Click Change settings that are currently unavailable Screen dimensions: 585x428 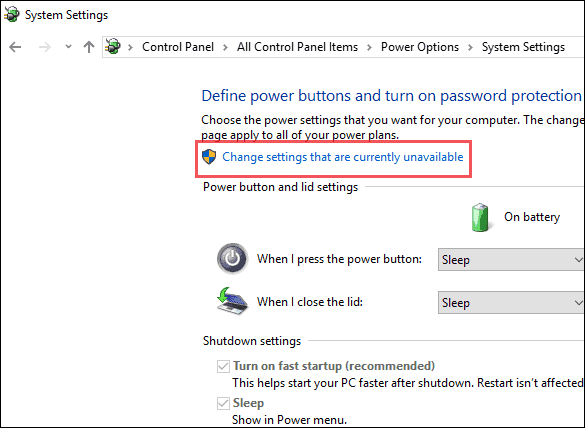pos(342,157)
